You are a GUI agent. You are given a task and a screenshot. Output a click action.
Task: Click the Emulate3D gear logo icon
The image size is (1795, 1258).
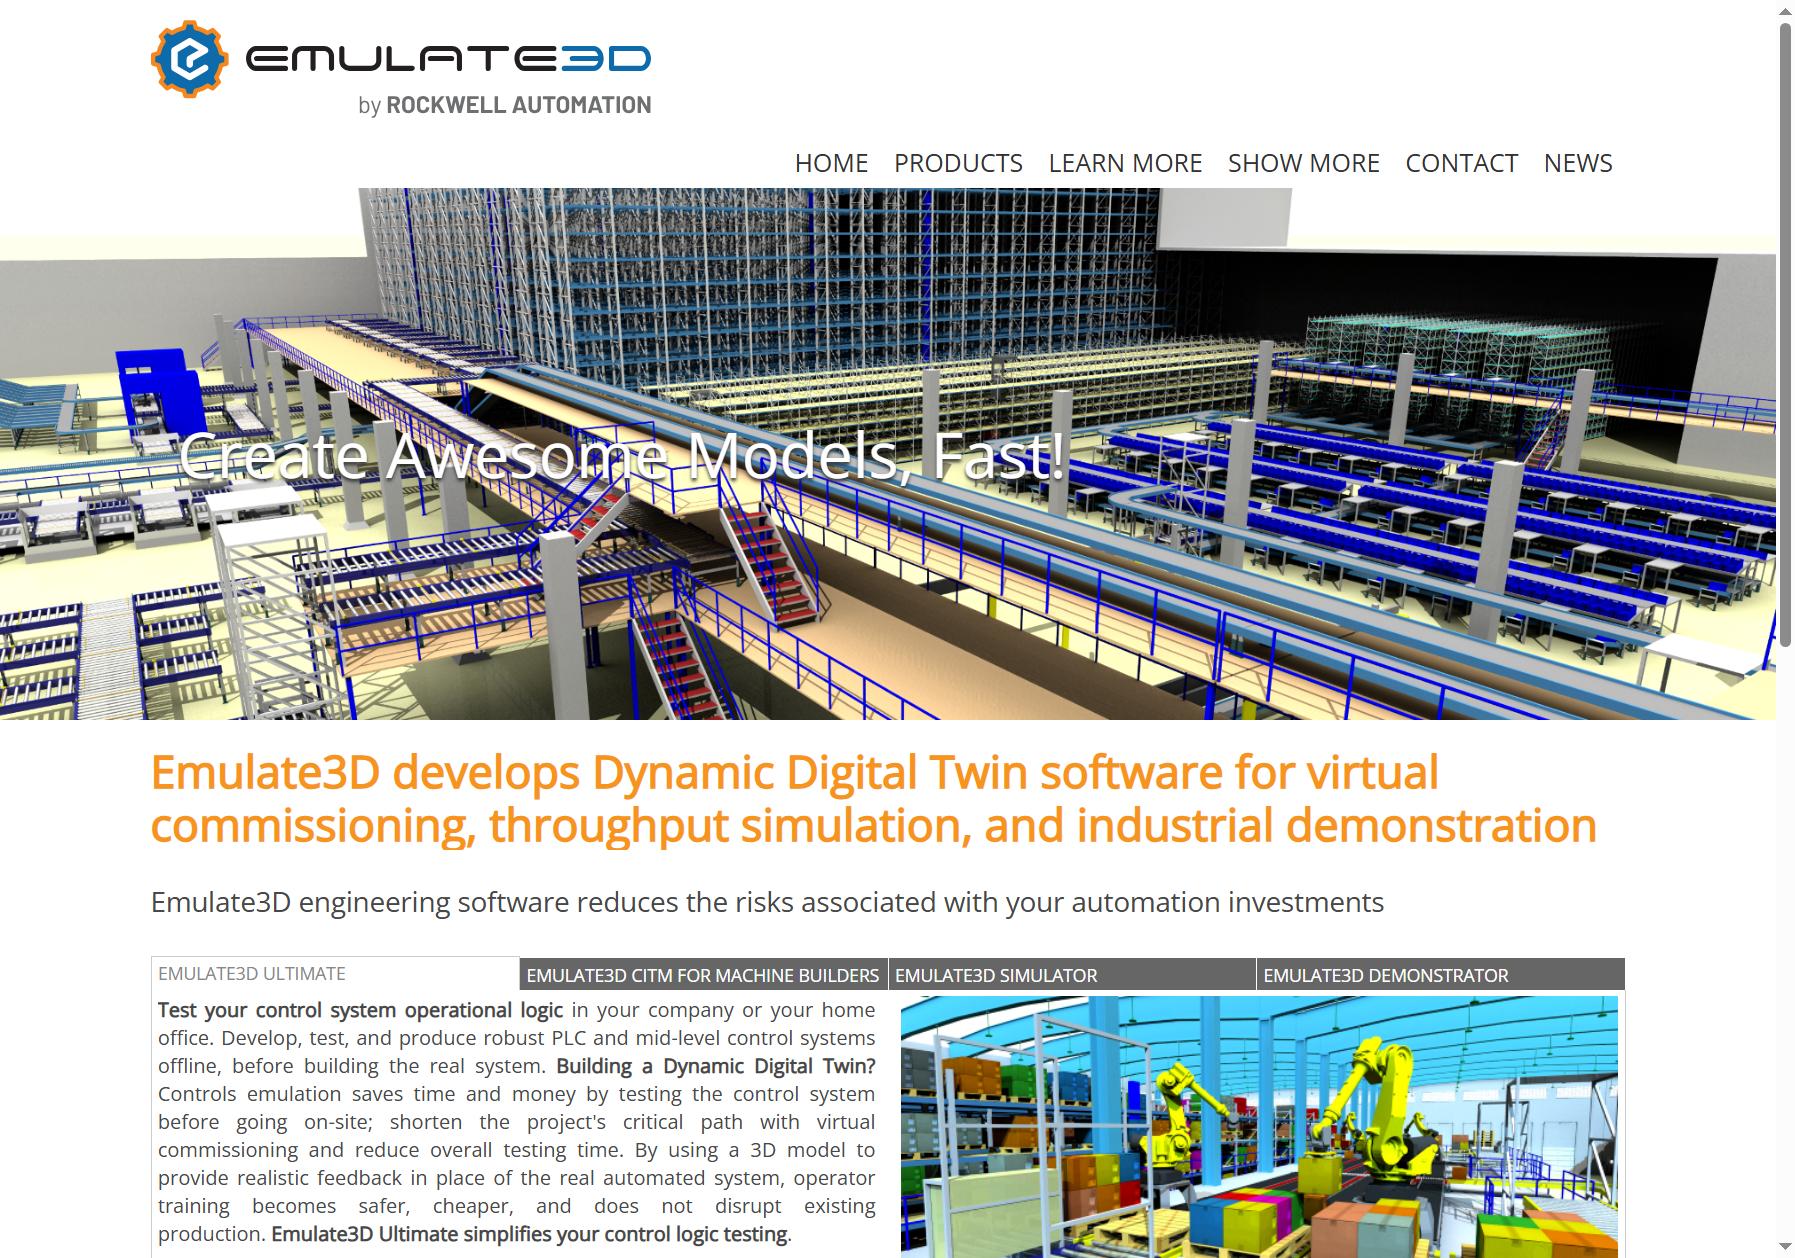[190, 59]
